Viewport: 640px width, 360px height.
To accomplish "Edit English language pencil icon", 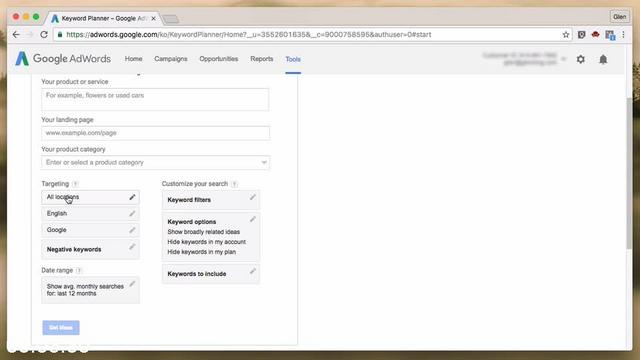I will pos(132,213).
